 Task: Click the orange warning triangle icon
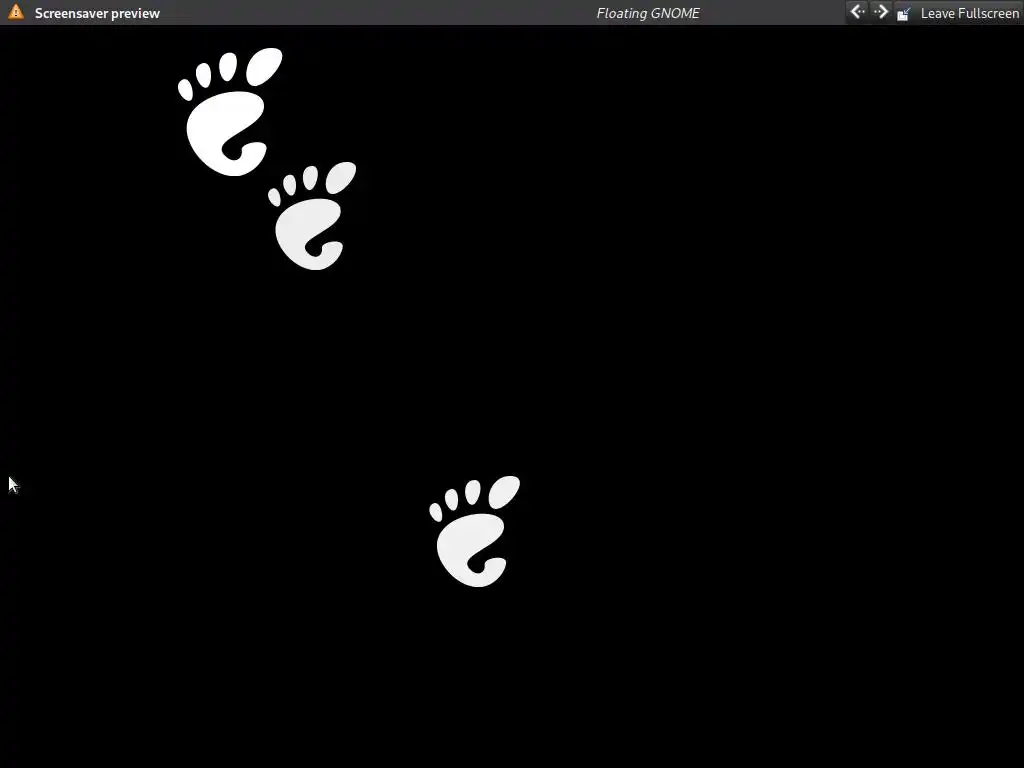16,12
